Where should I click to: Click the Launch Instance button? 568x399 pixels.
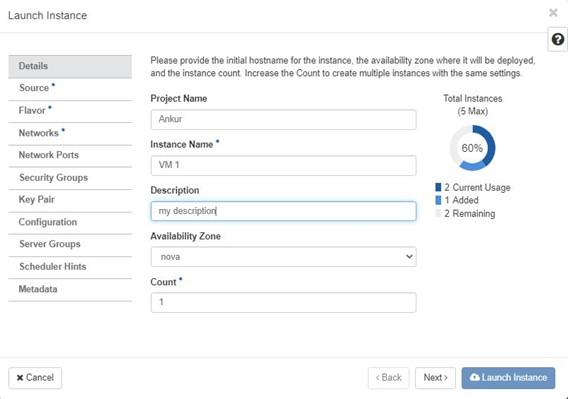pyautogui.click(x=508, y=378)
